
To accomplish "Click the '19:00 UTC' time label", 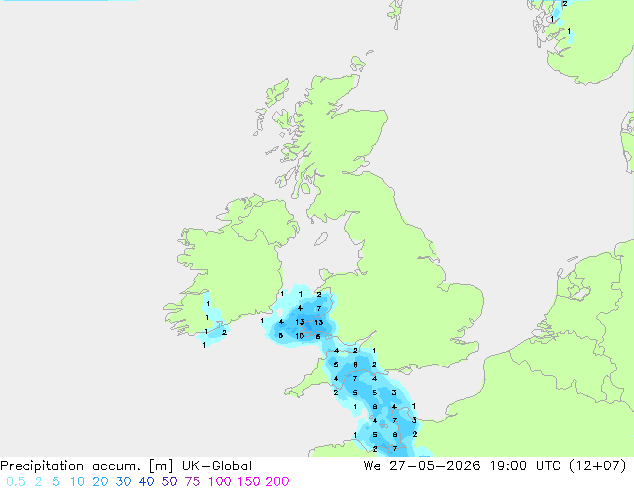I will pos(525,466).
